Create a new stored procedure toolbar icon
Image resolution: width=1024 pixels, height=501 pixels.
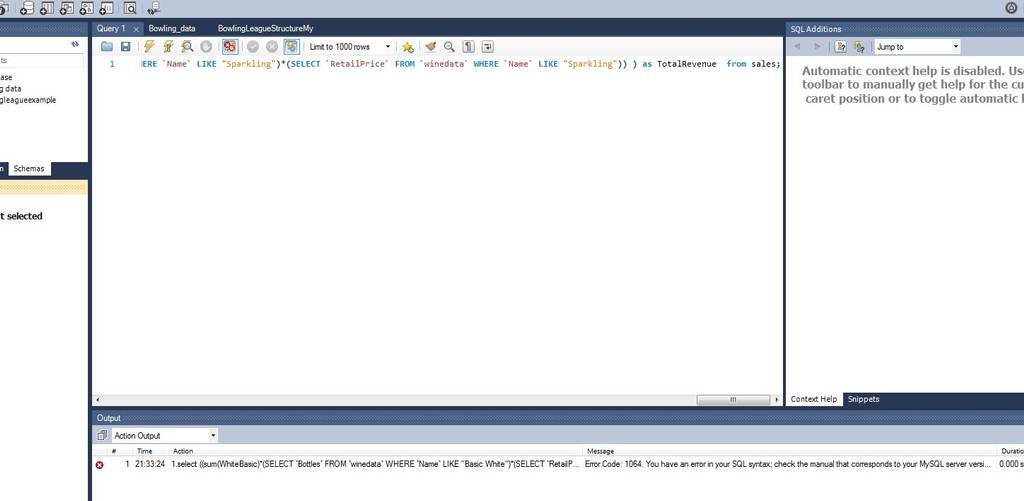(x=86, y=8)
